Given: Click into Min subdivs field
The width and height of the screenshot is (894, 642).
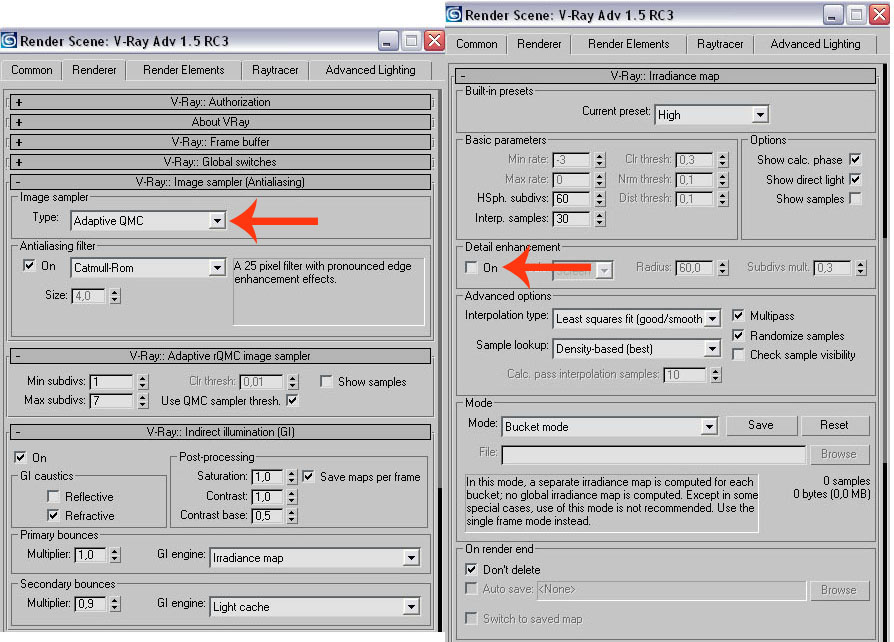Looking at the screenshot, I should pyautogui.click(x=112, y=381).
